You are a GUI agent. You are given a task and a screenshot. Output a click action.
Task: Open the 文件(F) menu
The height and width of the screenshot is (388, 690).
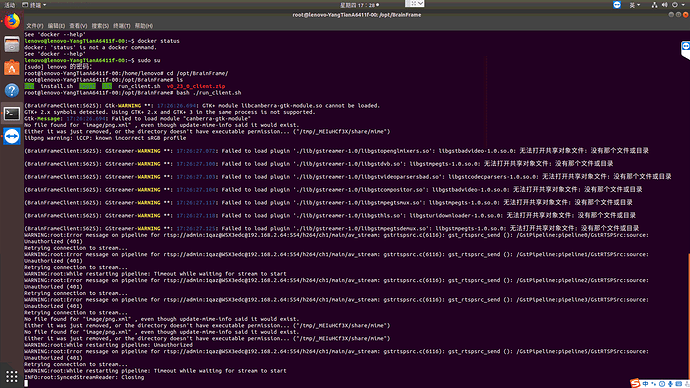(34, 26)
